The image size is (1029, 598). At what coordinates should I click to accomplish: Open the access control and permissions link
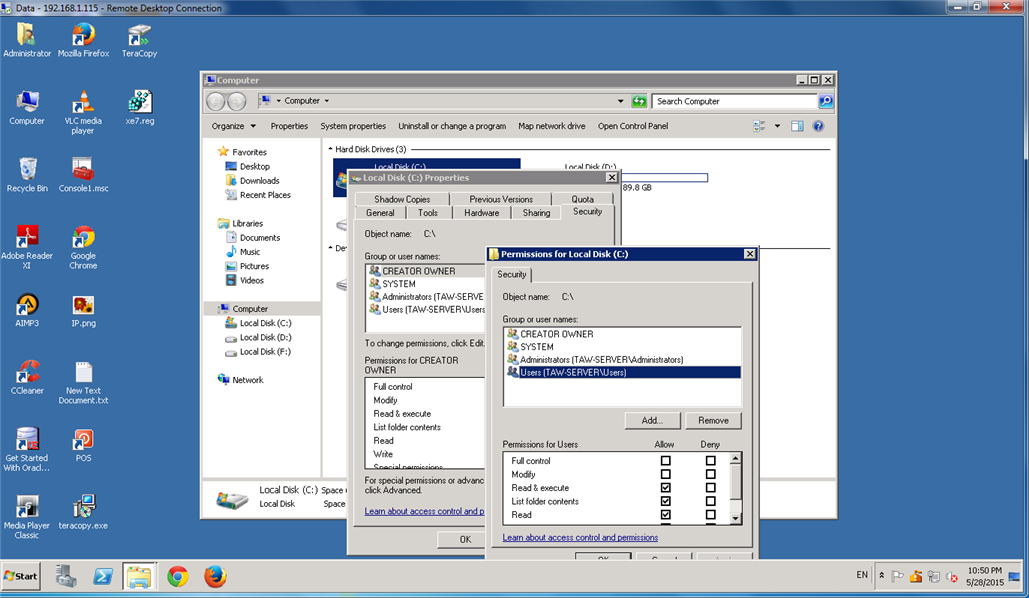pos(580,537)
